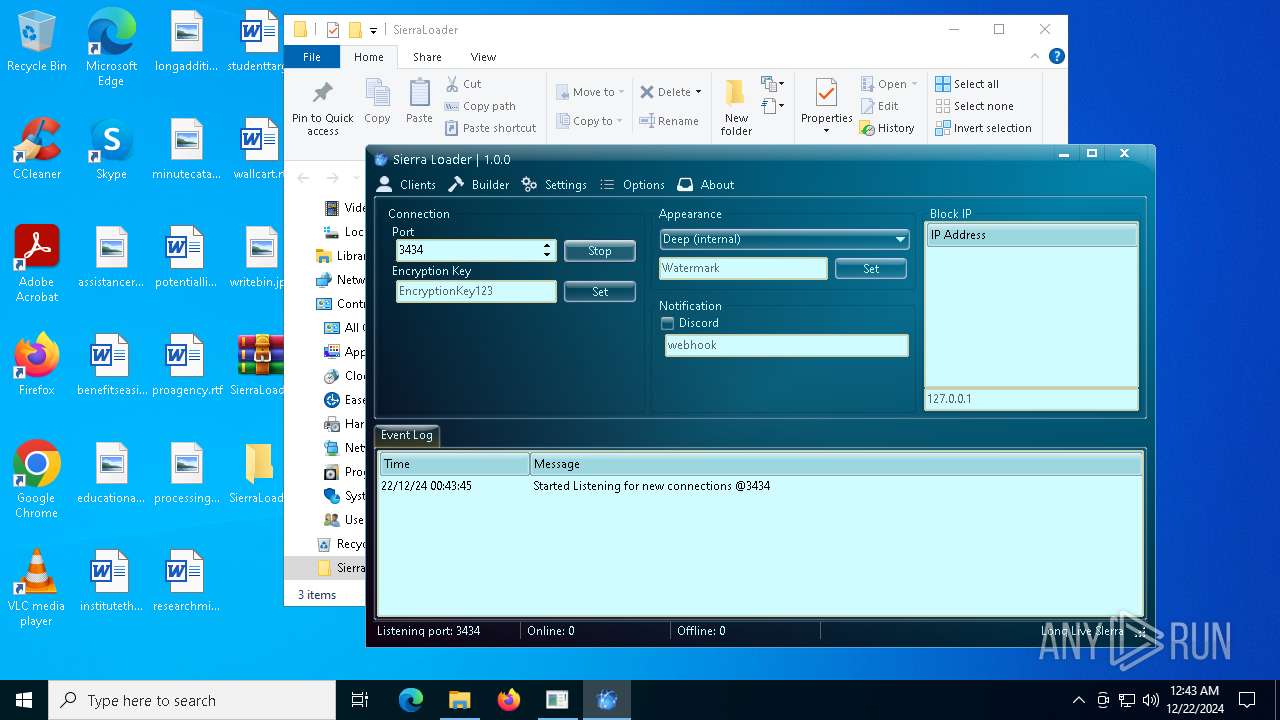Open Google Chrome desktop shortcut

click(37, 479)
